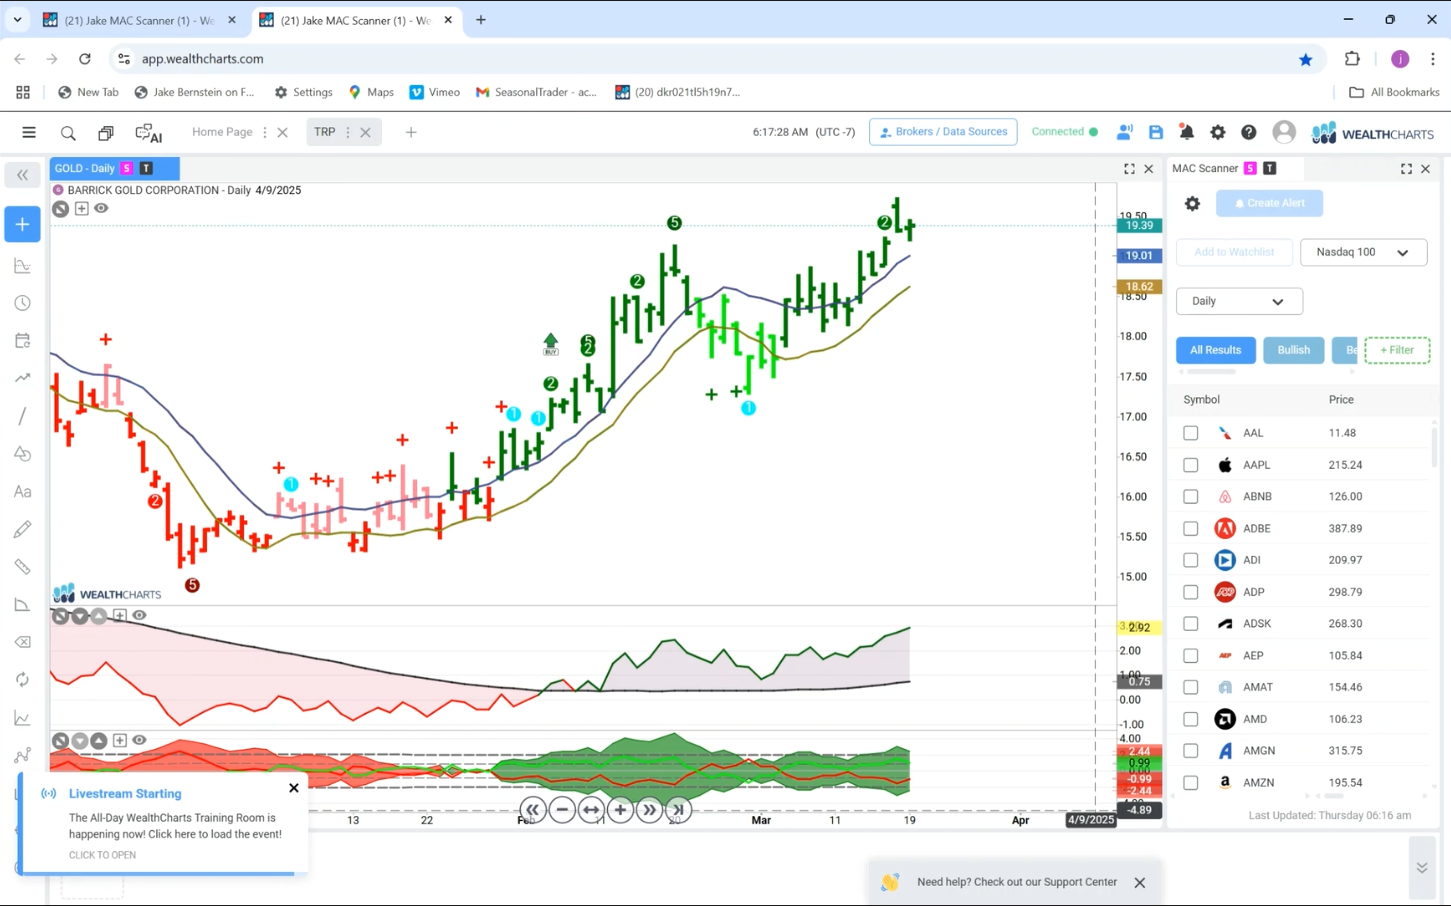
Task: Check the AMD checkbox
Action: point(1190,719)
